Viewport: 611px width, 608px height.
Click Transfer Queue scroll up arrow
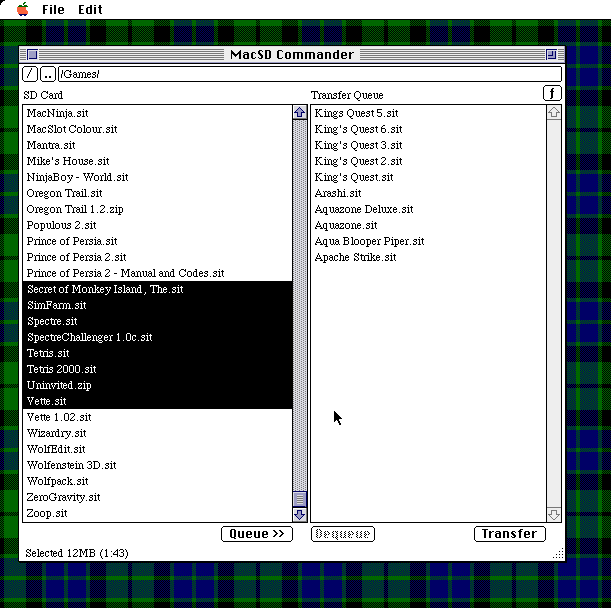click(554, 113)
